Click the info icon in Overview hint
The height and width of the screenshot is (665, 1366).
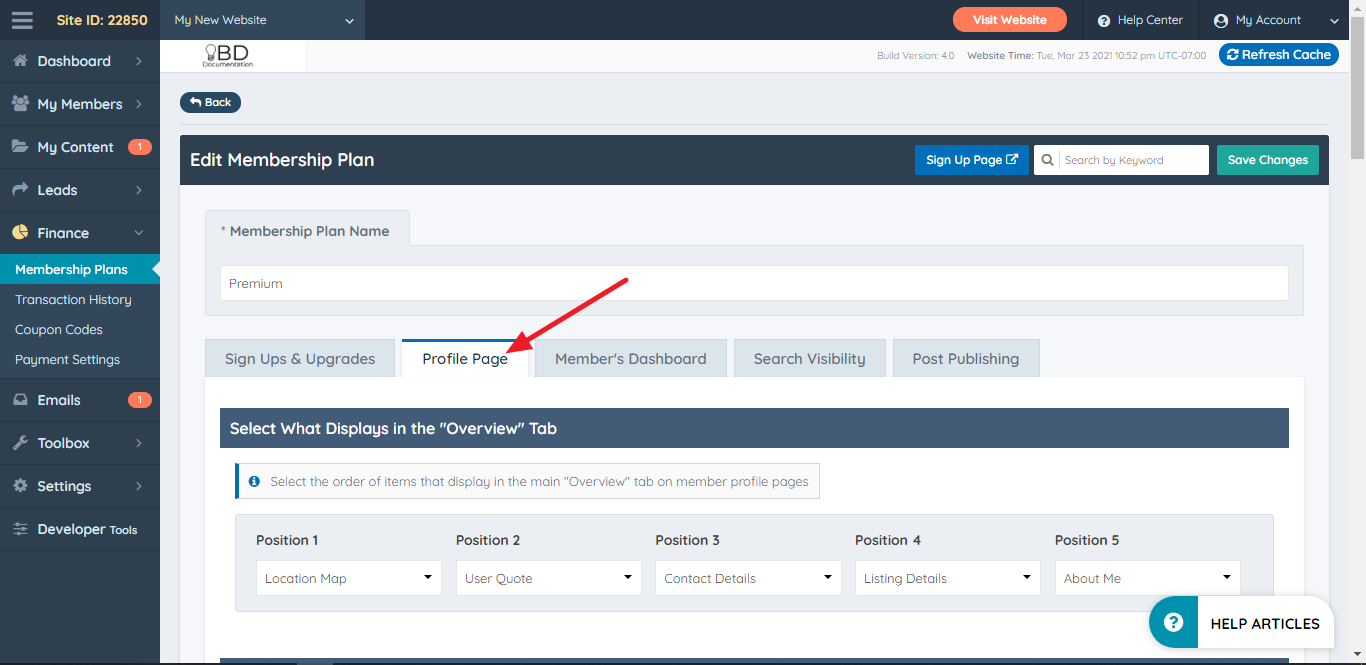254,481
